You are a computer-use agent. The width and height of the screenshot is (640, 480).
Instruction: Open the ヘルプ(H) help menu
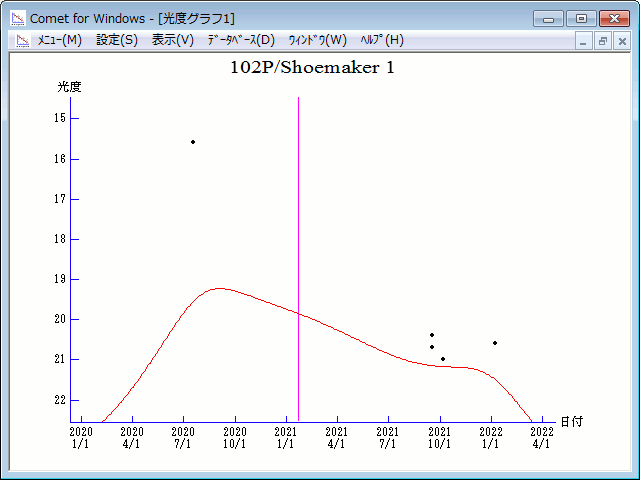coord(381,40)
